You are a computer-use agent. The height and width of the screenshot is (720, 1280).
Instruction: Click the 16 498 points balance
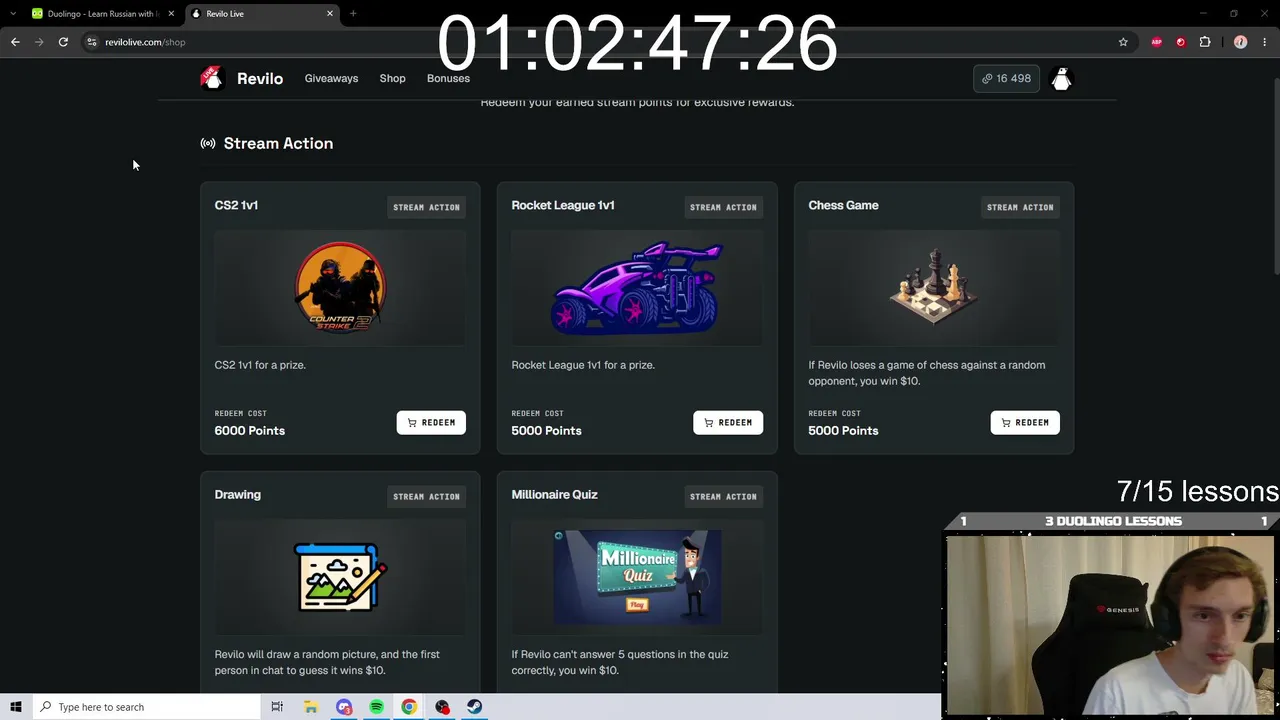coord(1006,78)
